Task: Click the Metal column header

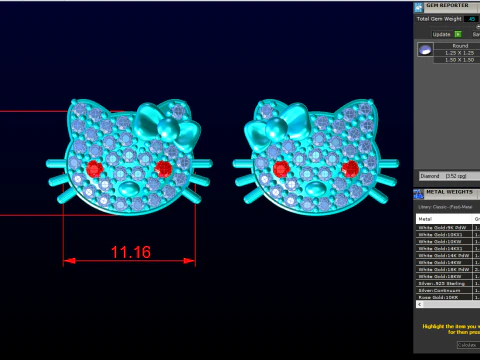Action: point(444,219)
